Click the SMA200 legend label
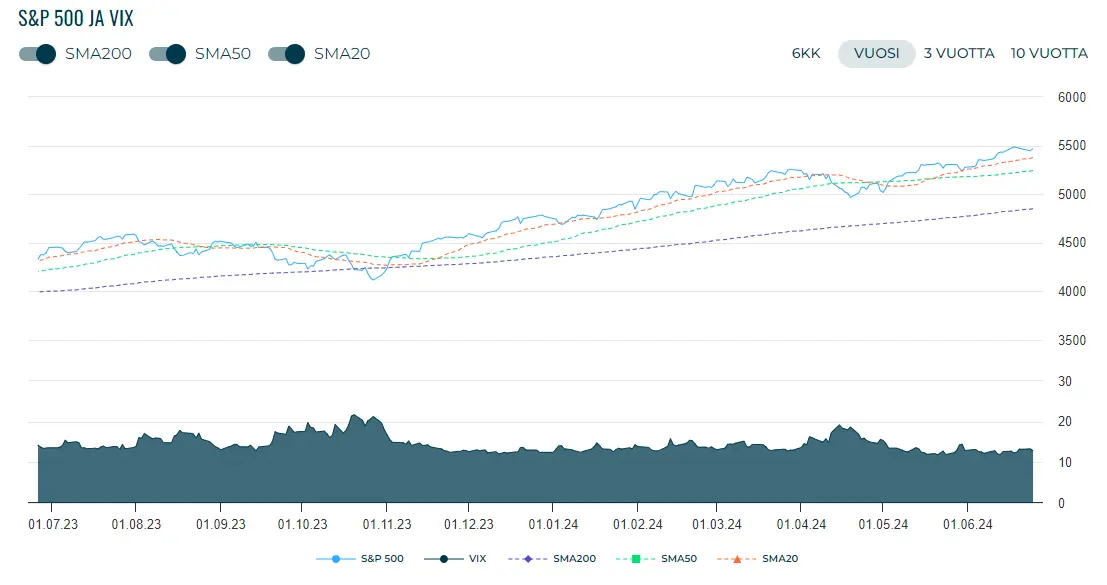 pyautogui.click(x=574, y=559)
